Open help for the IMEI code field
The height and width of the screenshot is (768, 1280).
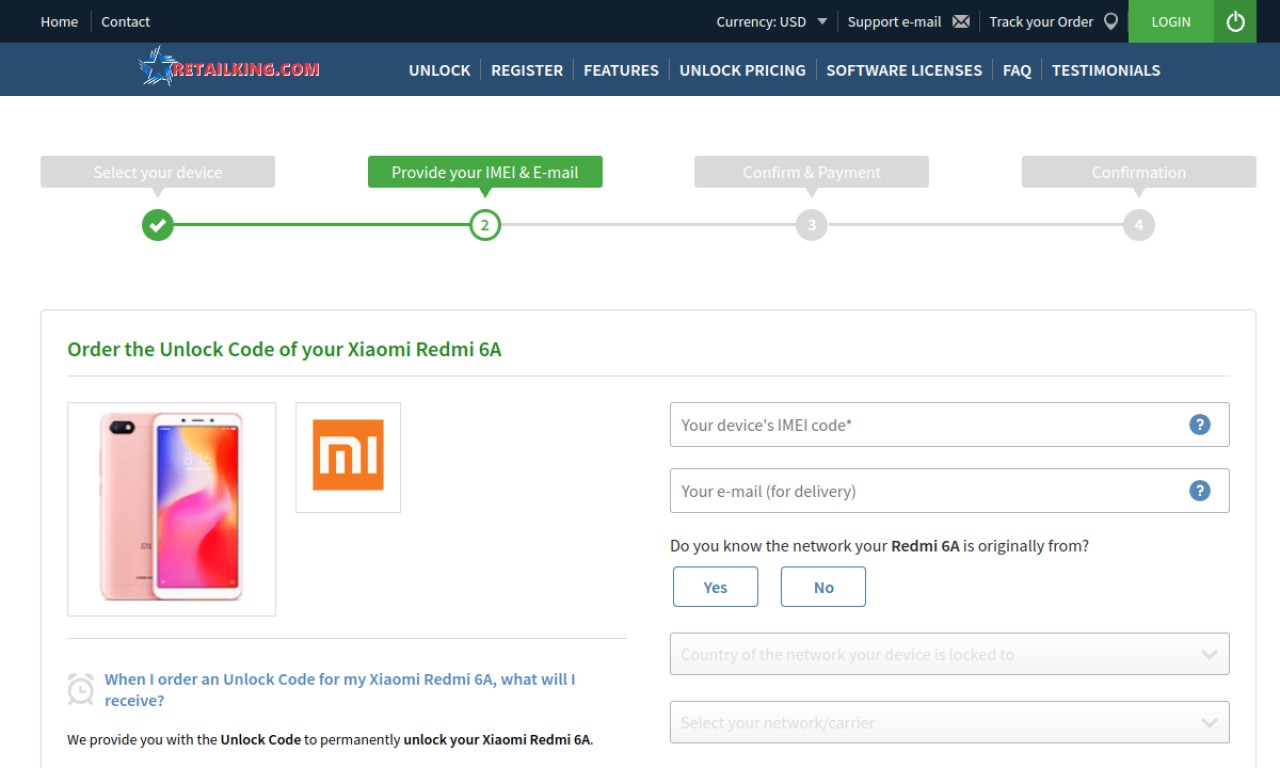(1200, 425)
